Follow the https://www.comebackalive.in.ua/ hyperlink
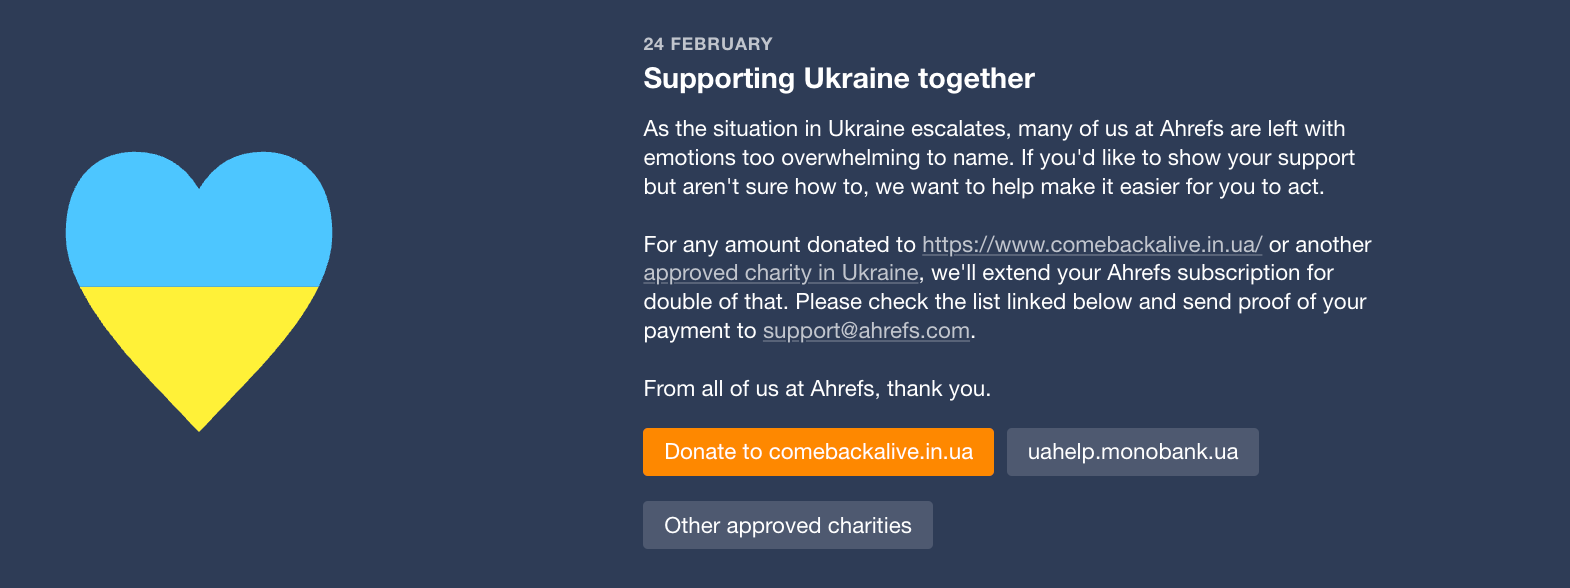The height and width of the screenshot is (588, 1570). pyautogui.click(x=1092, y=244)
